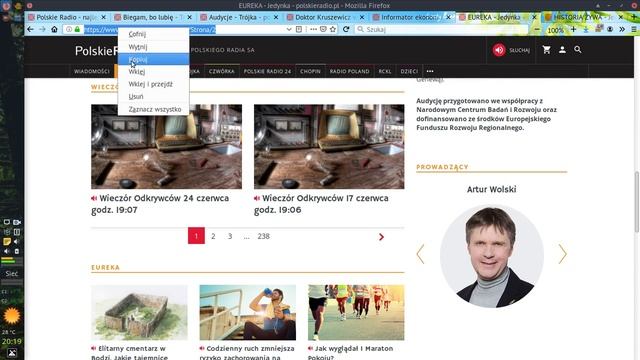Open CZWÓRKA channel link
The image size is (640, 360).
222,71
